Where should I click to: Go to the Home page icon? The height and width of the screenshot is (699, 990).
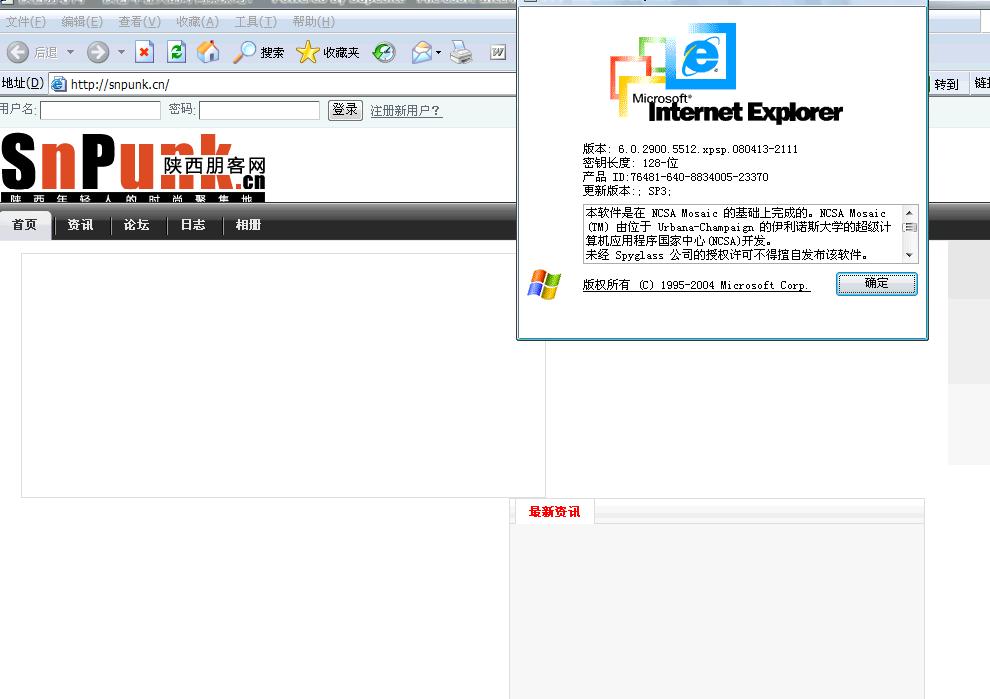coord(208,52)
